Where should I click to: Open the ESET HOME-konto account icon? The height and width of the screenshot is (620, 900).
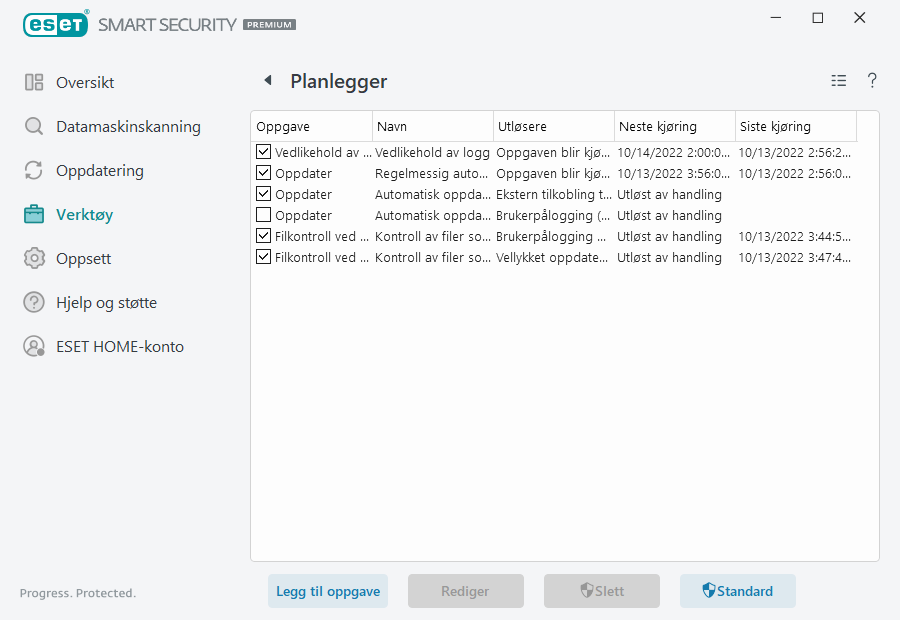pyautogui.click(x=34, y=346)
